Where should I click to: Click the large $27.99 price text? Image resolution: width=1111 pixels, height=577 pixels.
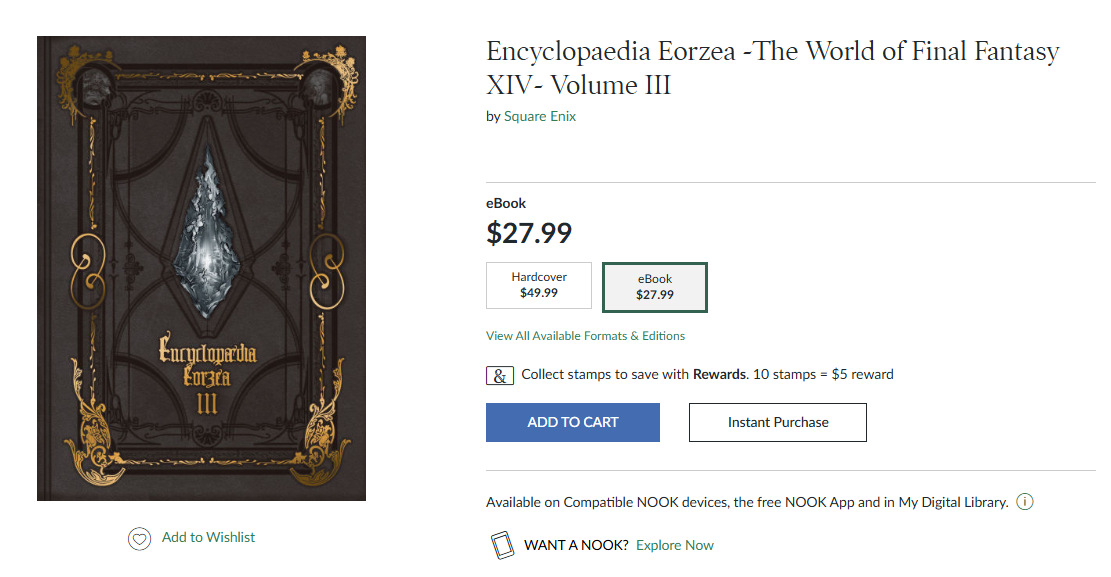pos(529,233)
